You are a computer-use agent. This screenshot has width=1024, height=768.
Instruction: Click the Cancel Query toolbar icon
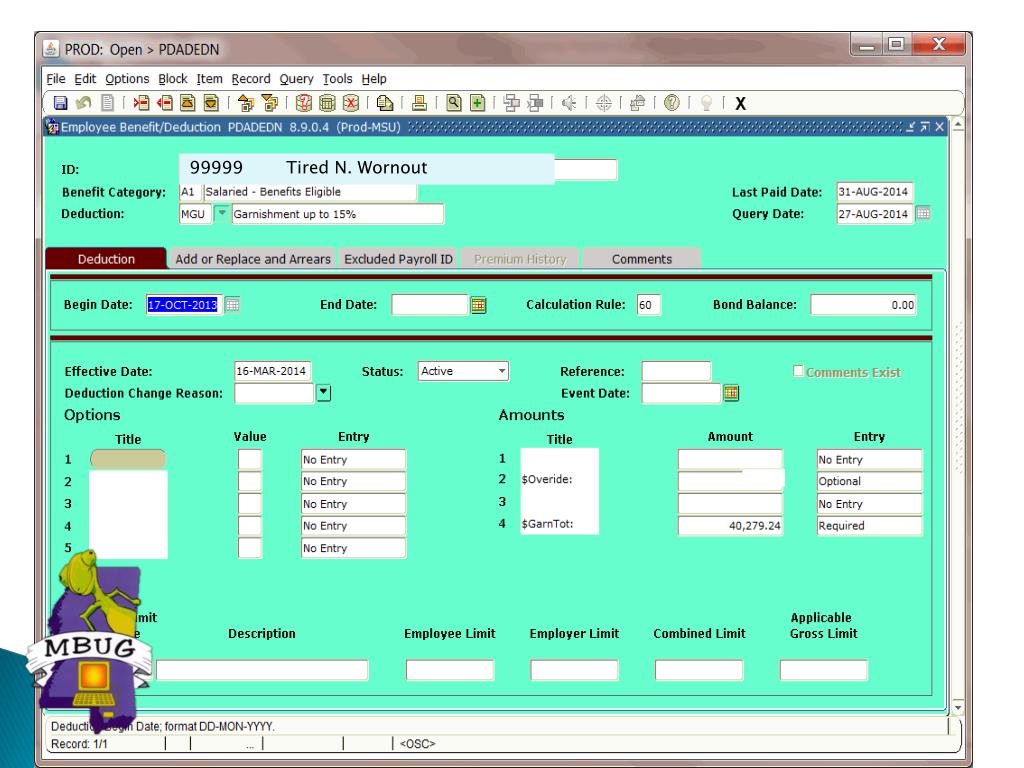click(351, 103)
